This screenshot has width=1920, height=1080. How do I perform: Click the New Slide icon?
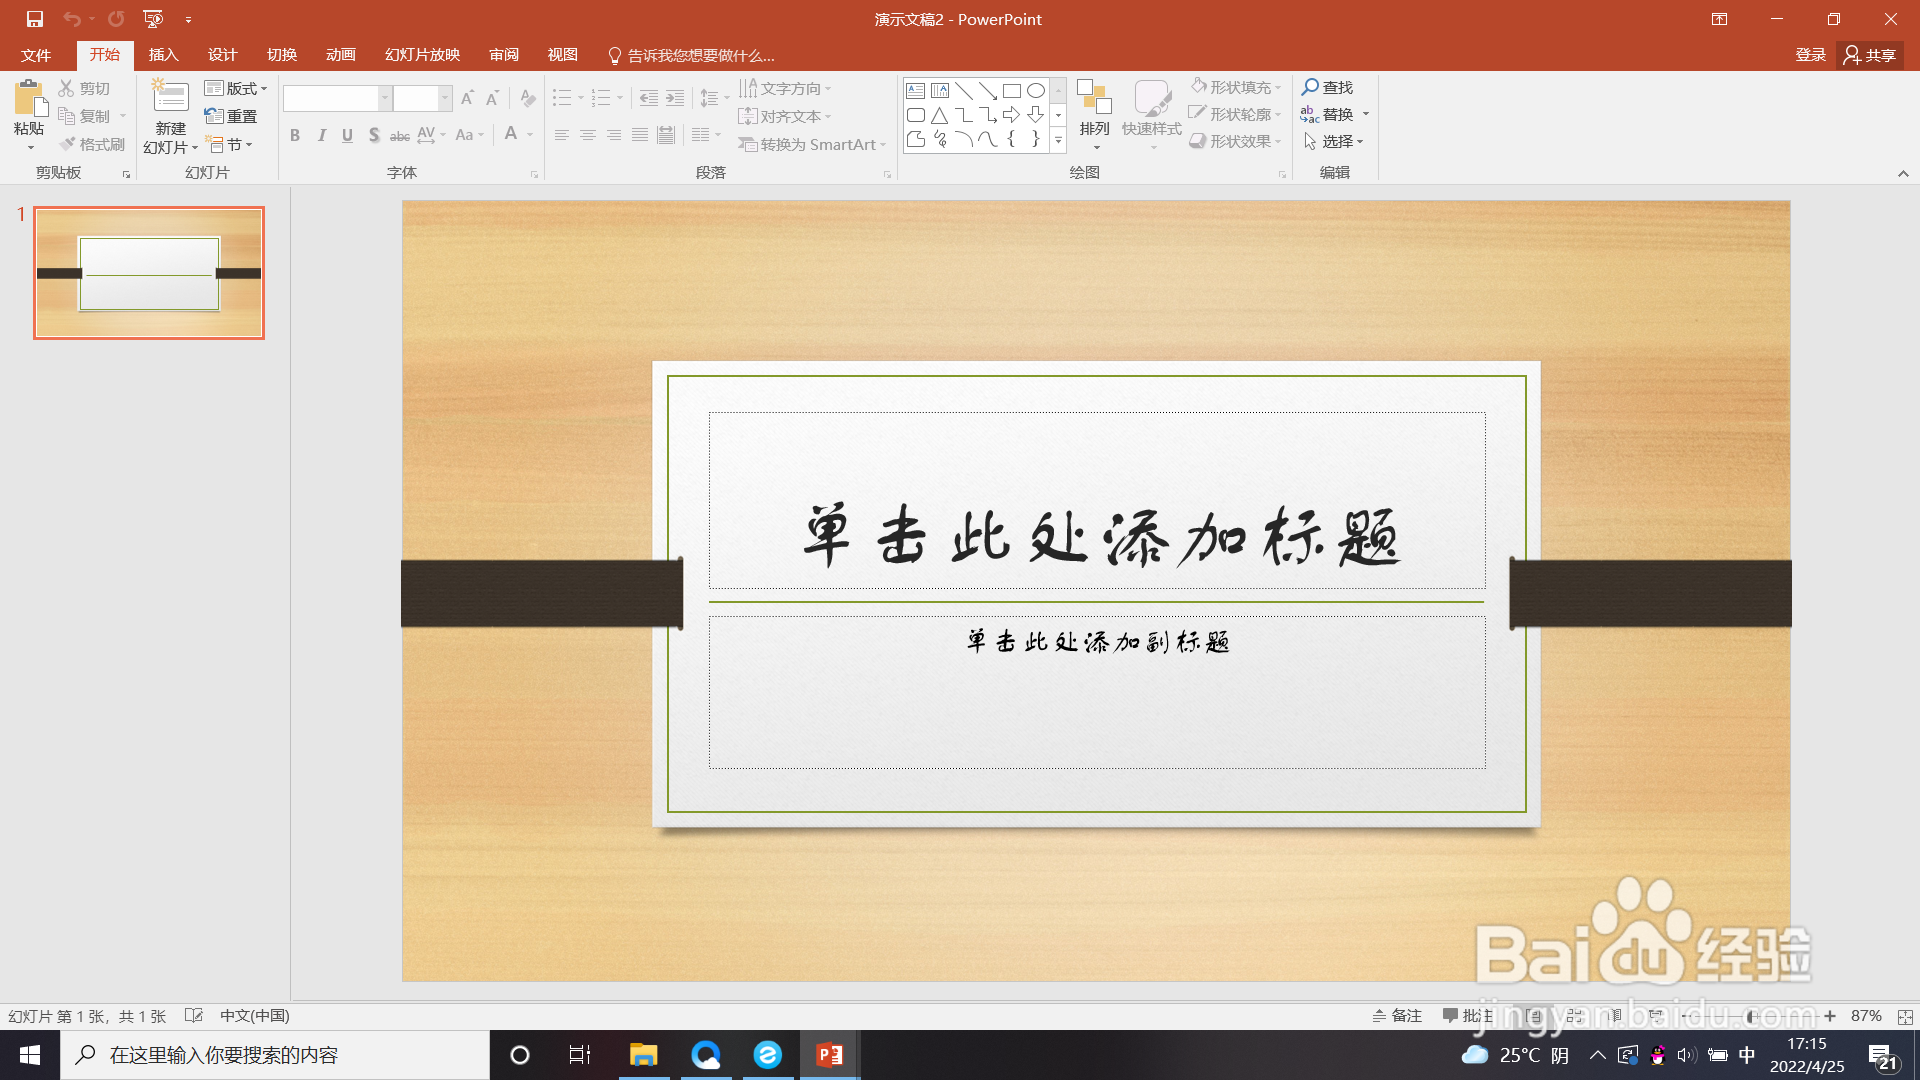(170, 97)
